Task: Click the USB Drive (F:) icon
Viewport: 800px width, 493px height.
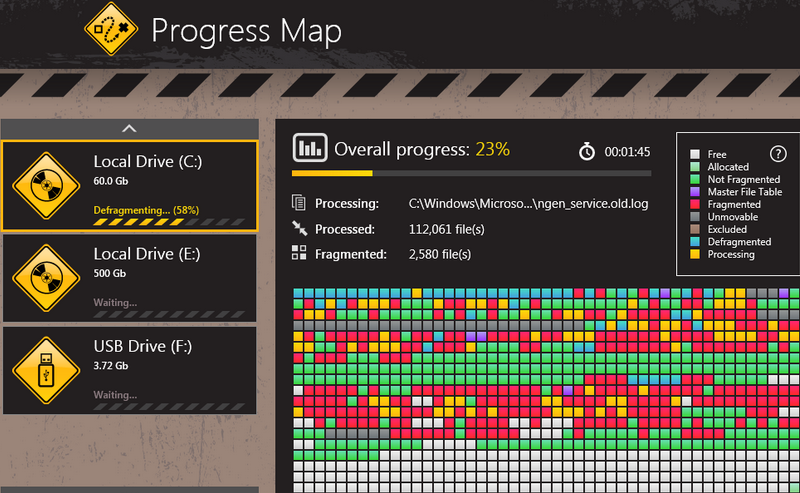Action: click(x=47, y=367)
